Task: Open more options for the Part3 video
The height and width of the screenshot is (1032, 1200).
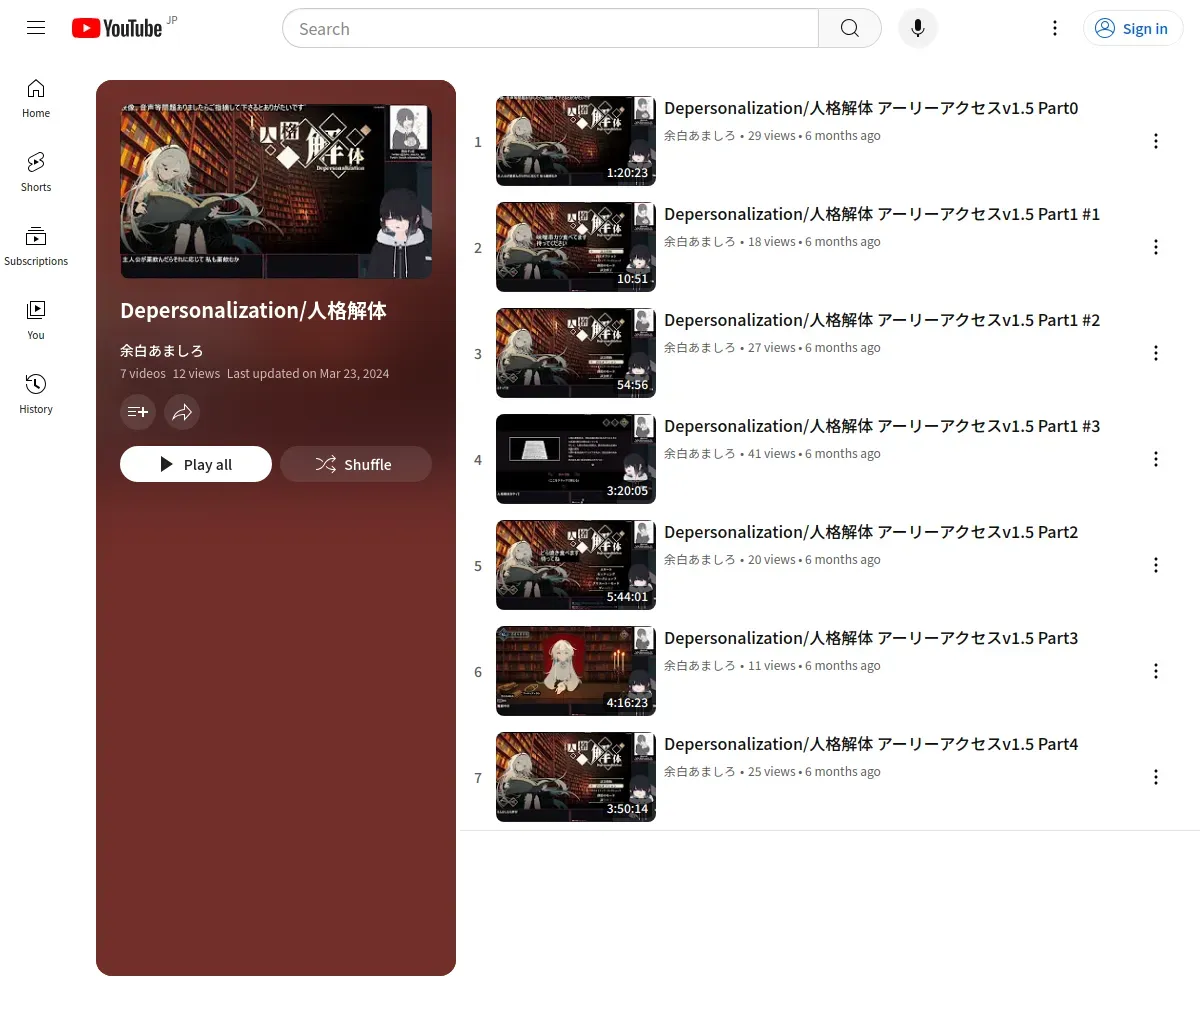Action: (x=1156, y=671)
